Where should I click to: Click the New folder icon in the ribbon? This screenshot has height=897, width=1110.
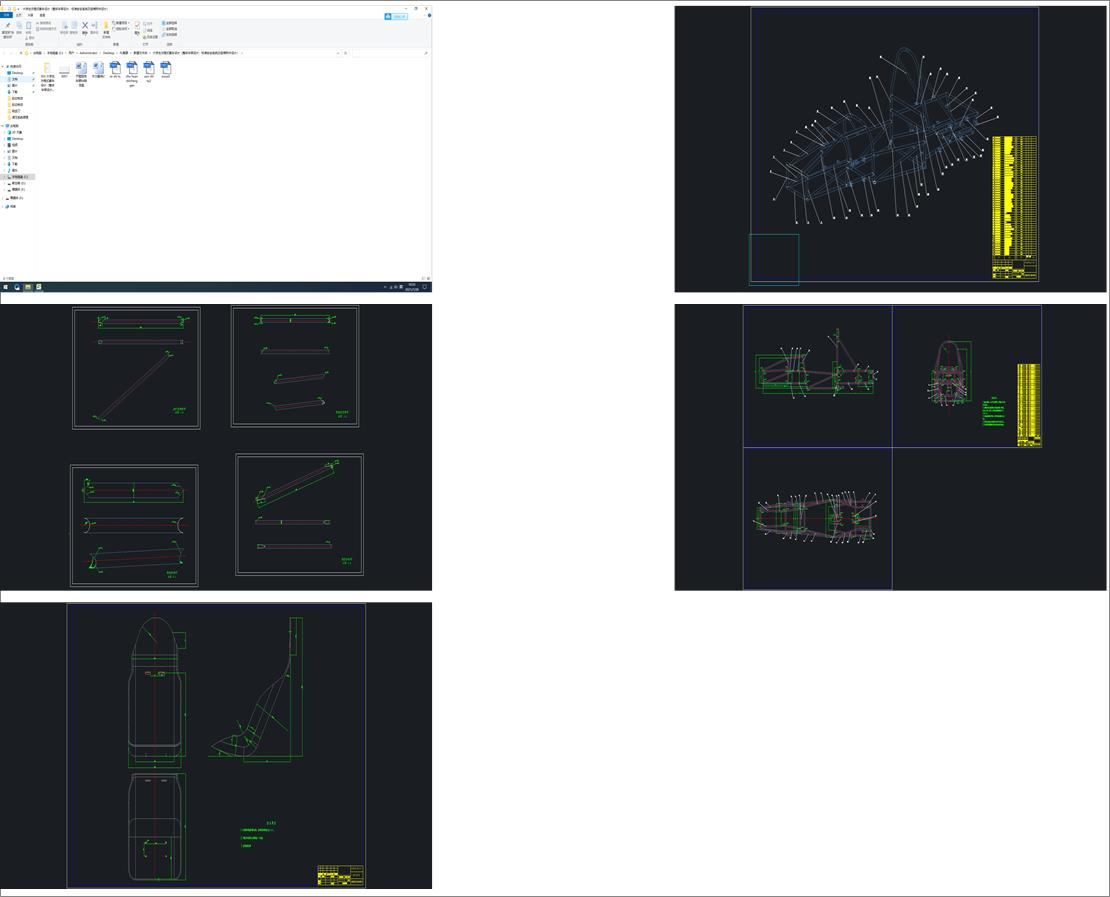tap(106, 29)
